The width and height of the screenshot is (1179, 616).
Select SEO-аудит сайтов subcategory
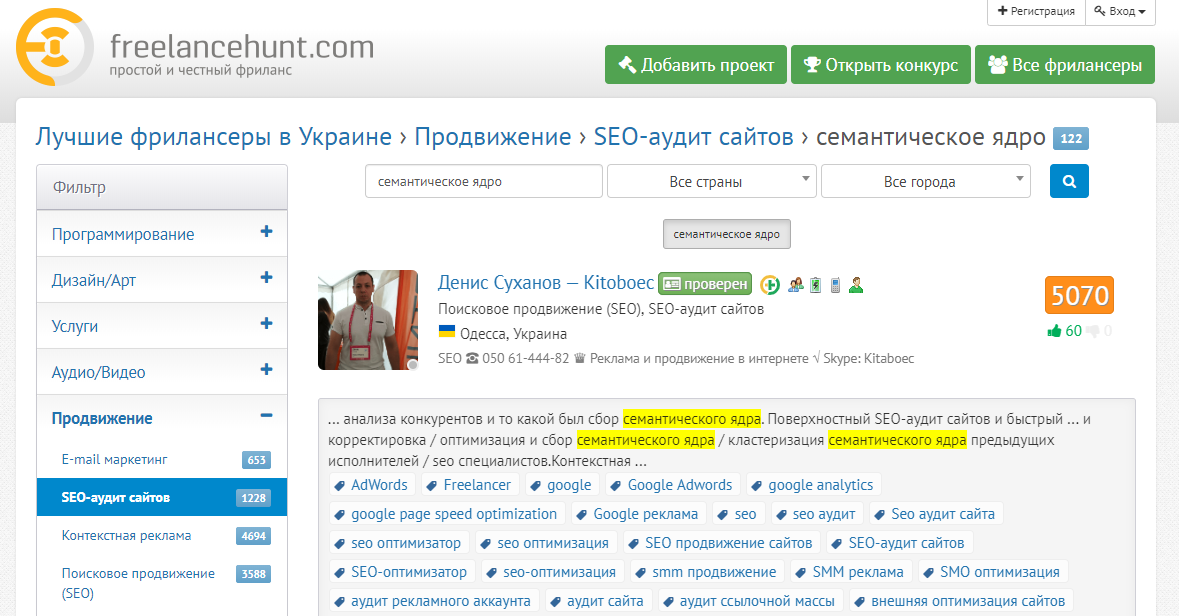click(162, 497)
